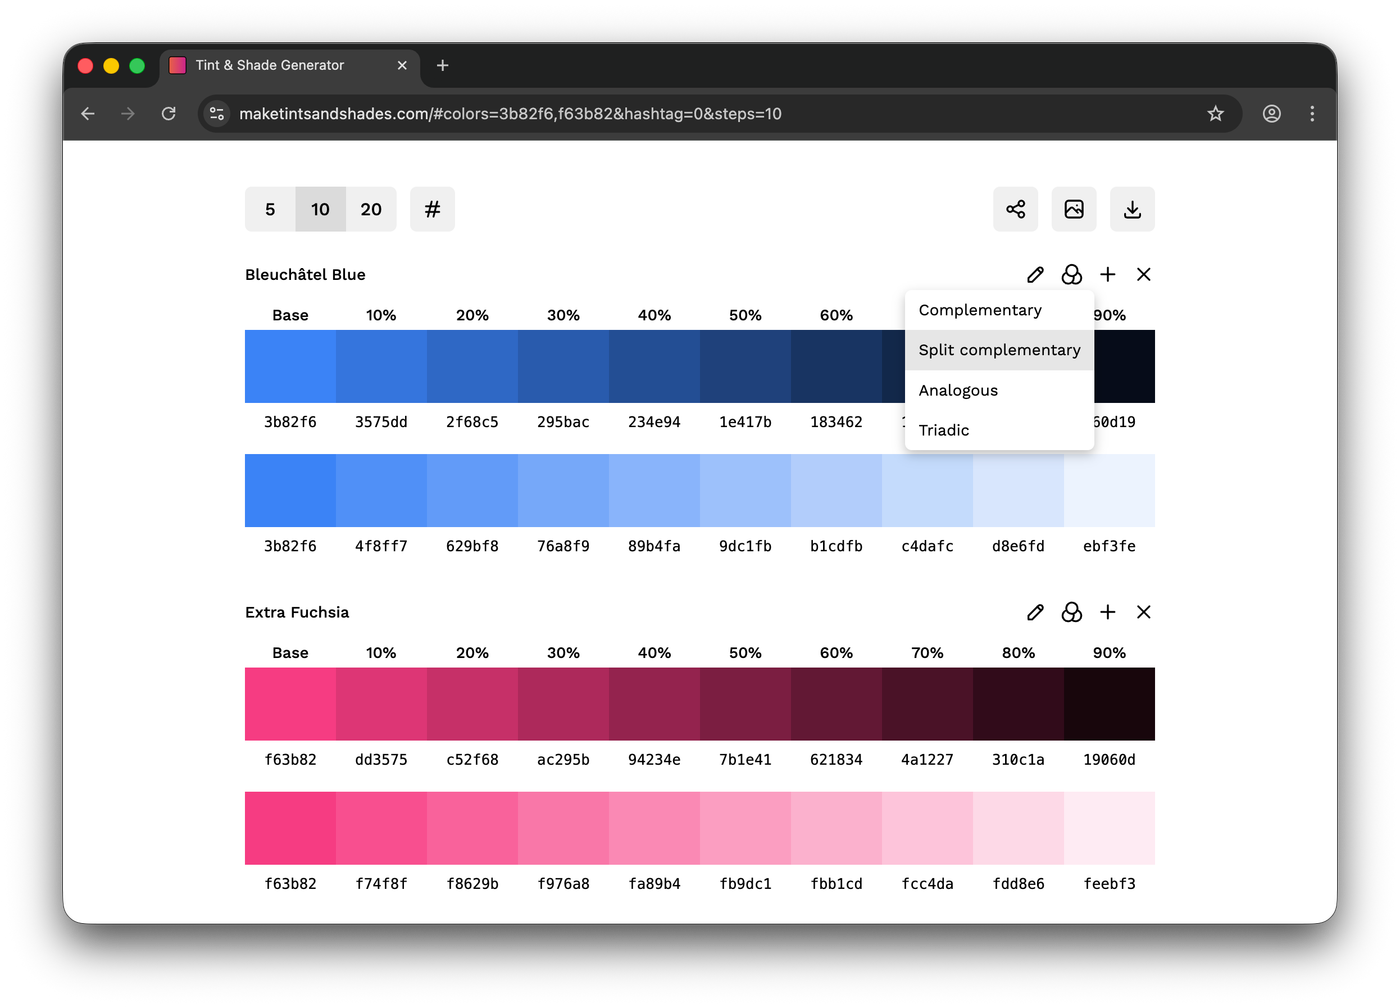
Task: Choose Analogous from the harmony menu
Action: 958,390
